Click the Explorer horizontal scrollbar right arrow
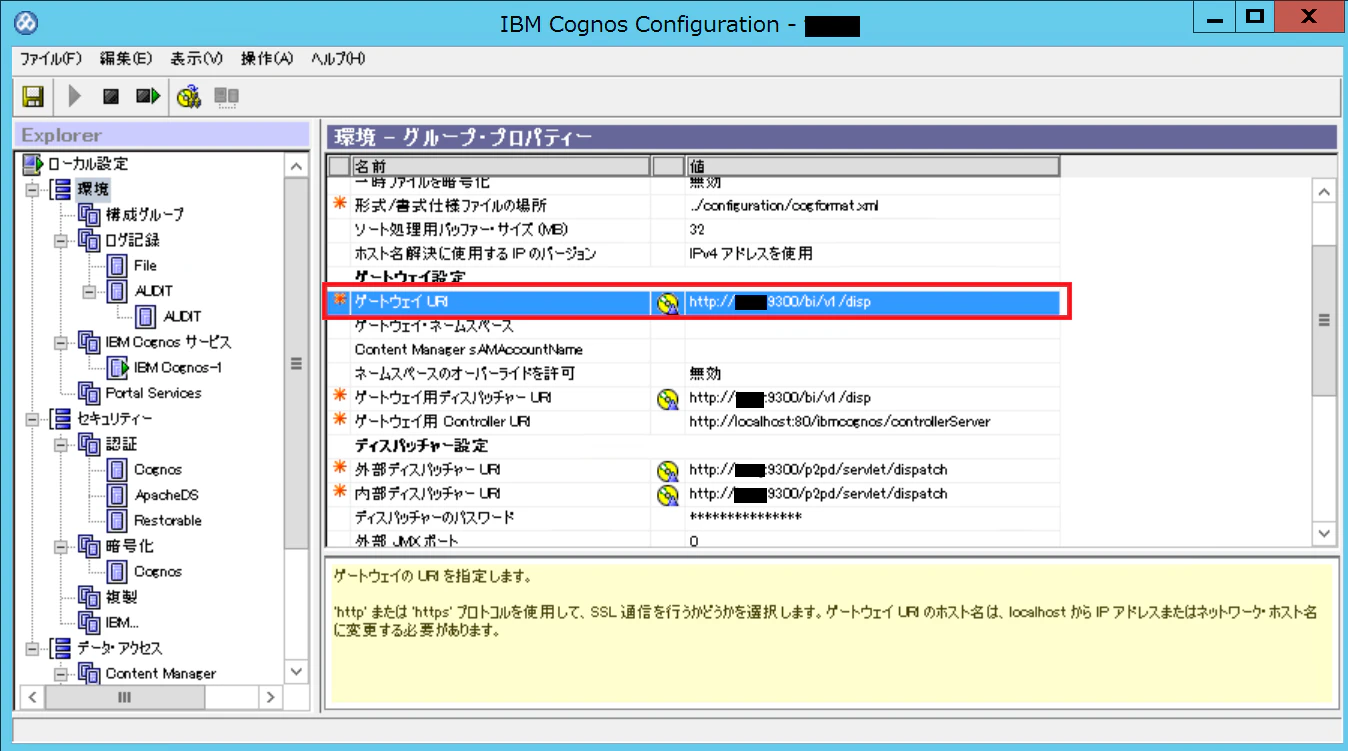1348x751 pixels. pyautogui.click(x=271, y=697)
